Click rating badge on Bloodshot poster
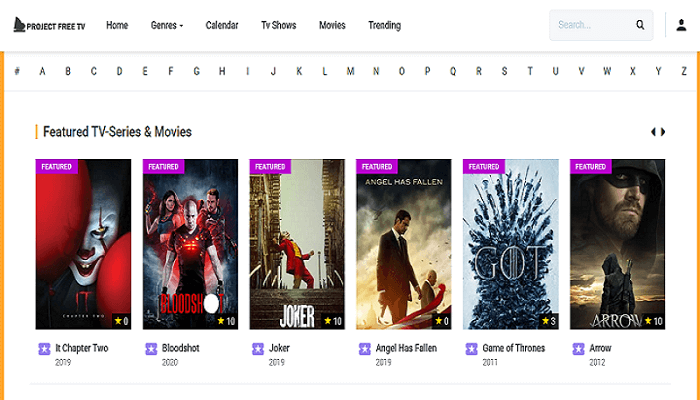 [226, 321]
